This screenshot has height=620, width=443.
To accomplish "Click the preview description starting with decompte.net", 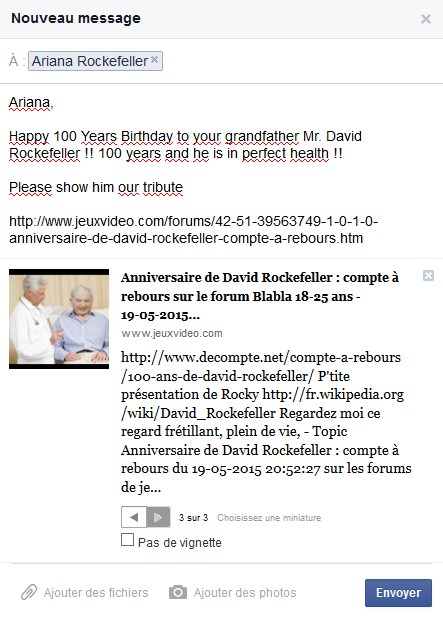I will [x=266, y=422].
